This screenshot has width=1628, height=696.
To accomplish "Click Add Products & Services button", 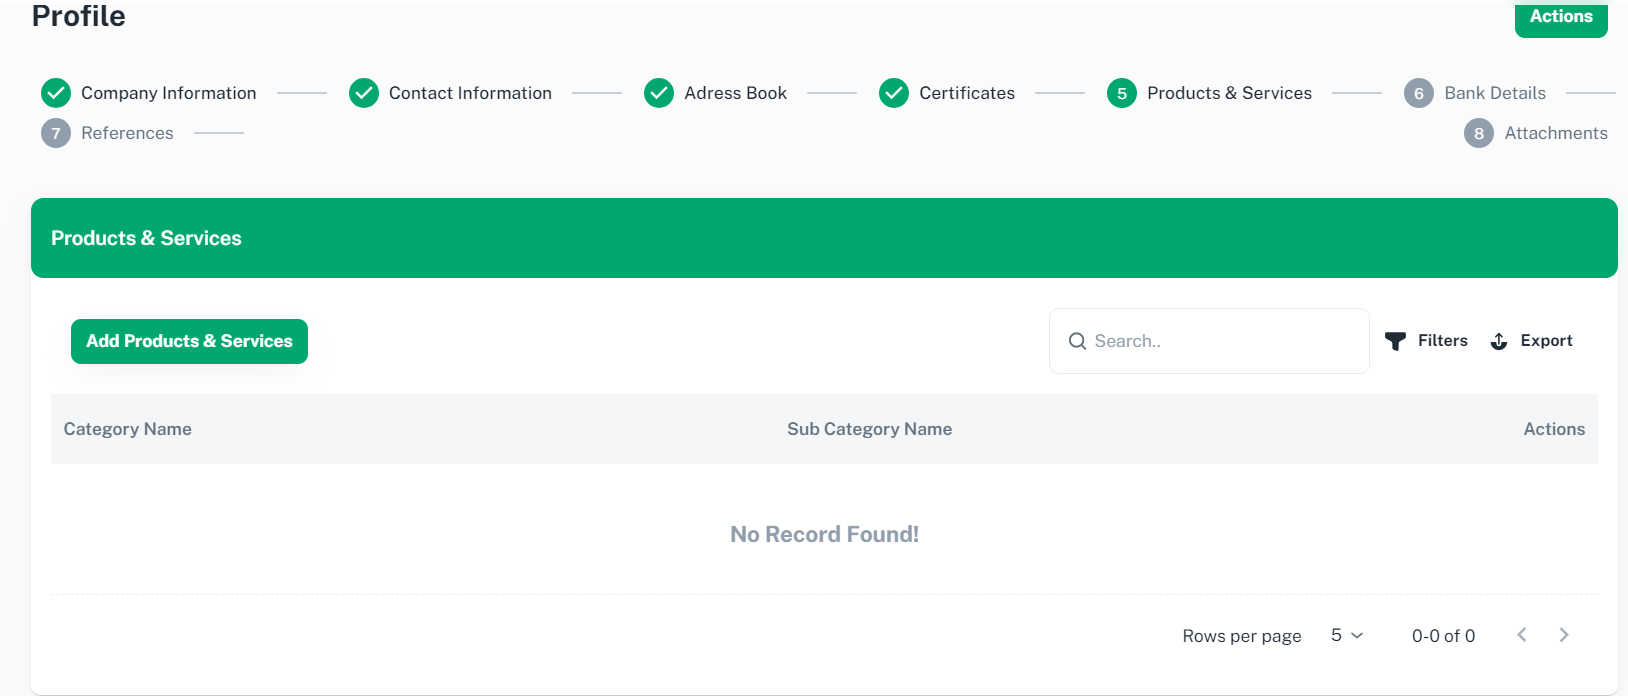I will (x=189, y=341).
